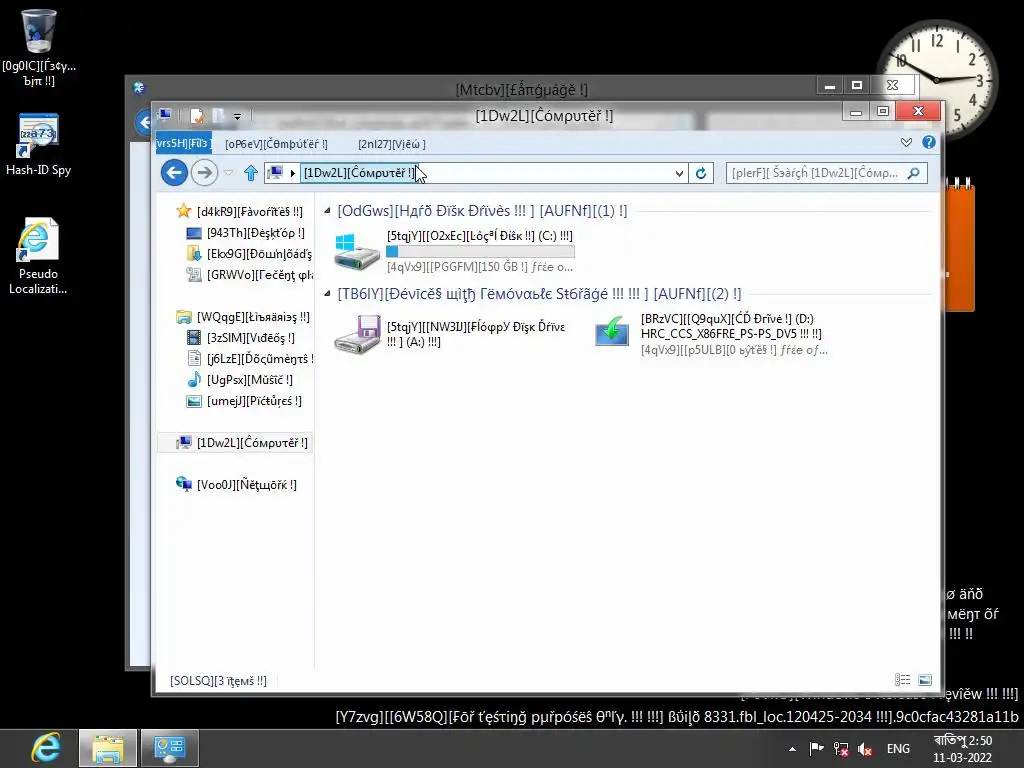Collapse the Hard Disk Drives group

click(327, 210)
